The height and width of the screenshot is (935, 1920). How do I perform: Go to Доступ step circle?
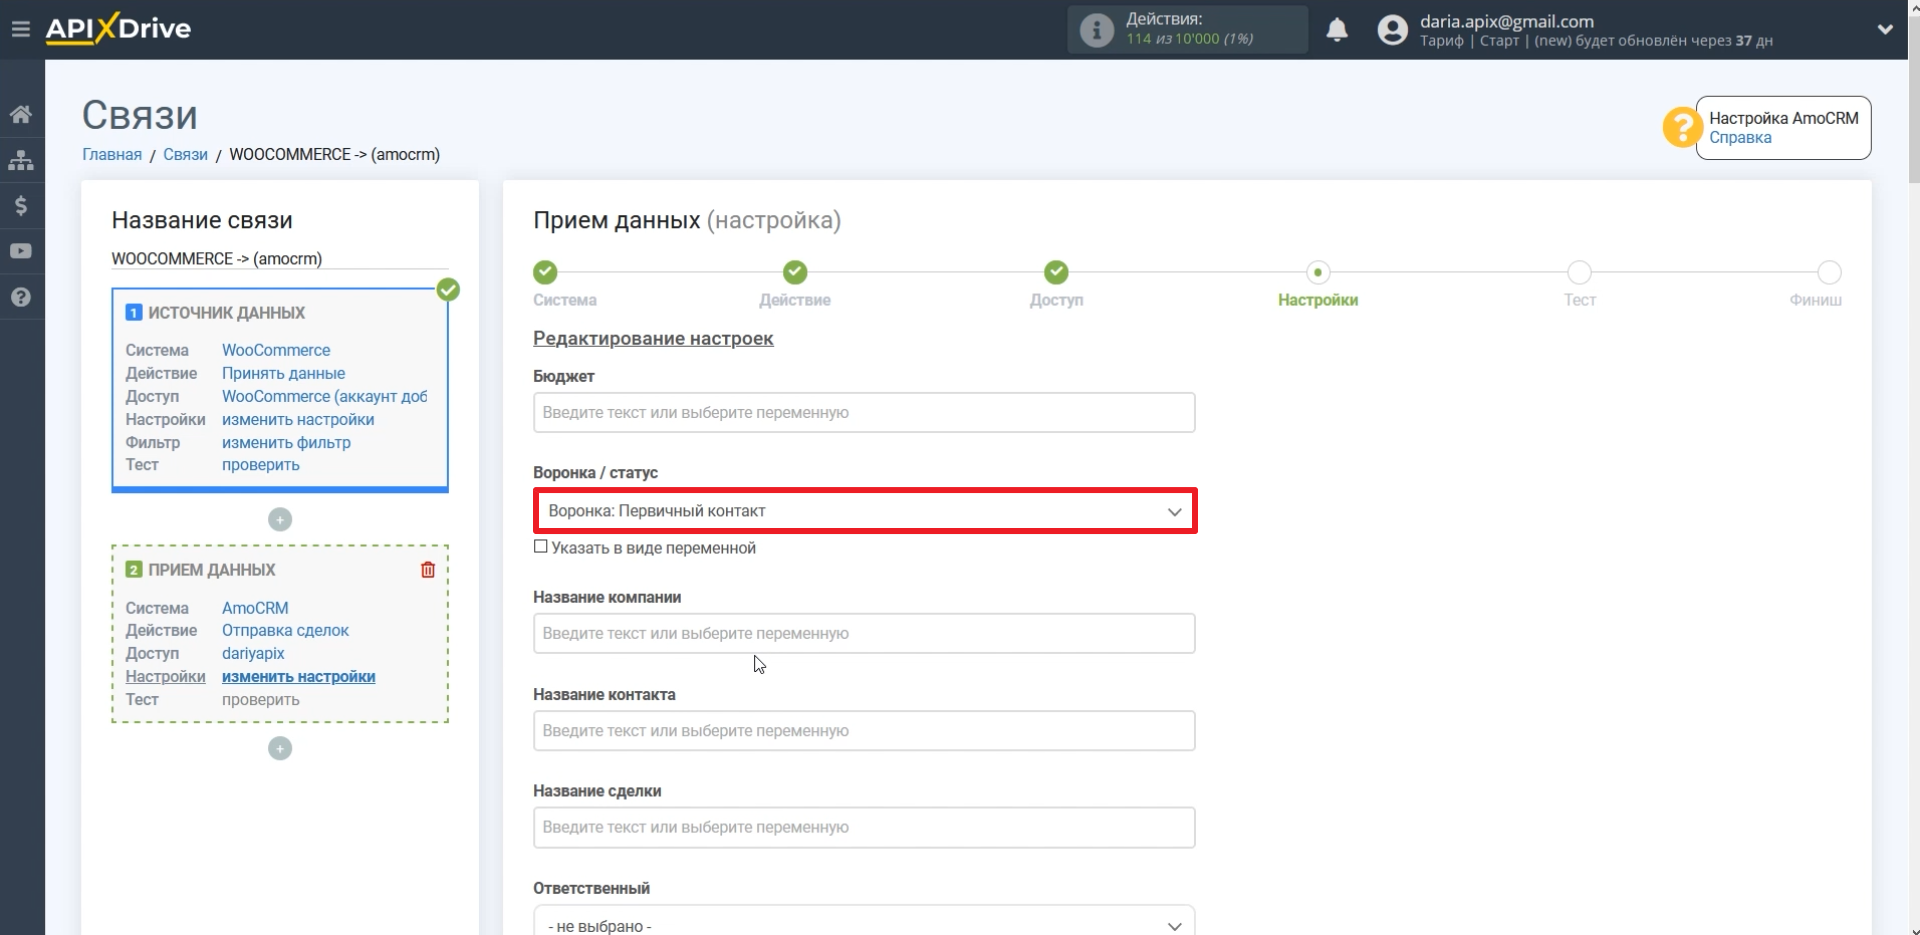click(x=1056, y=272)
